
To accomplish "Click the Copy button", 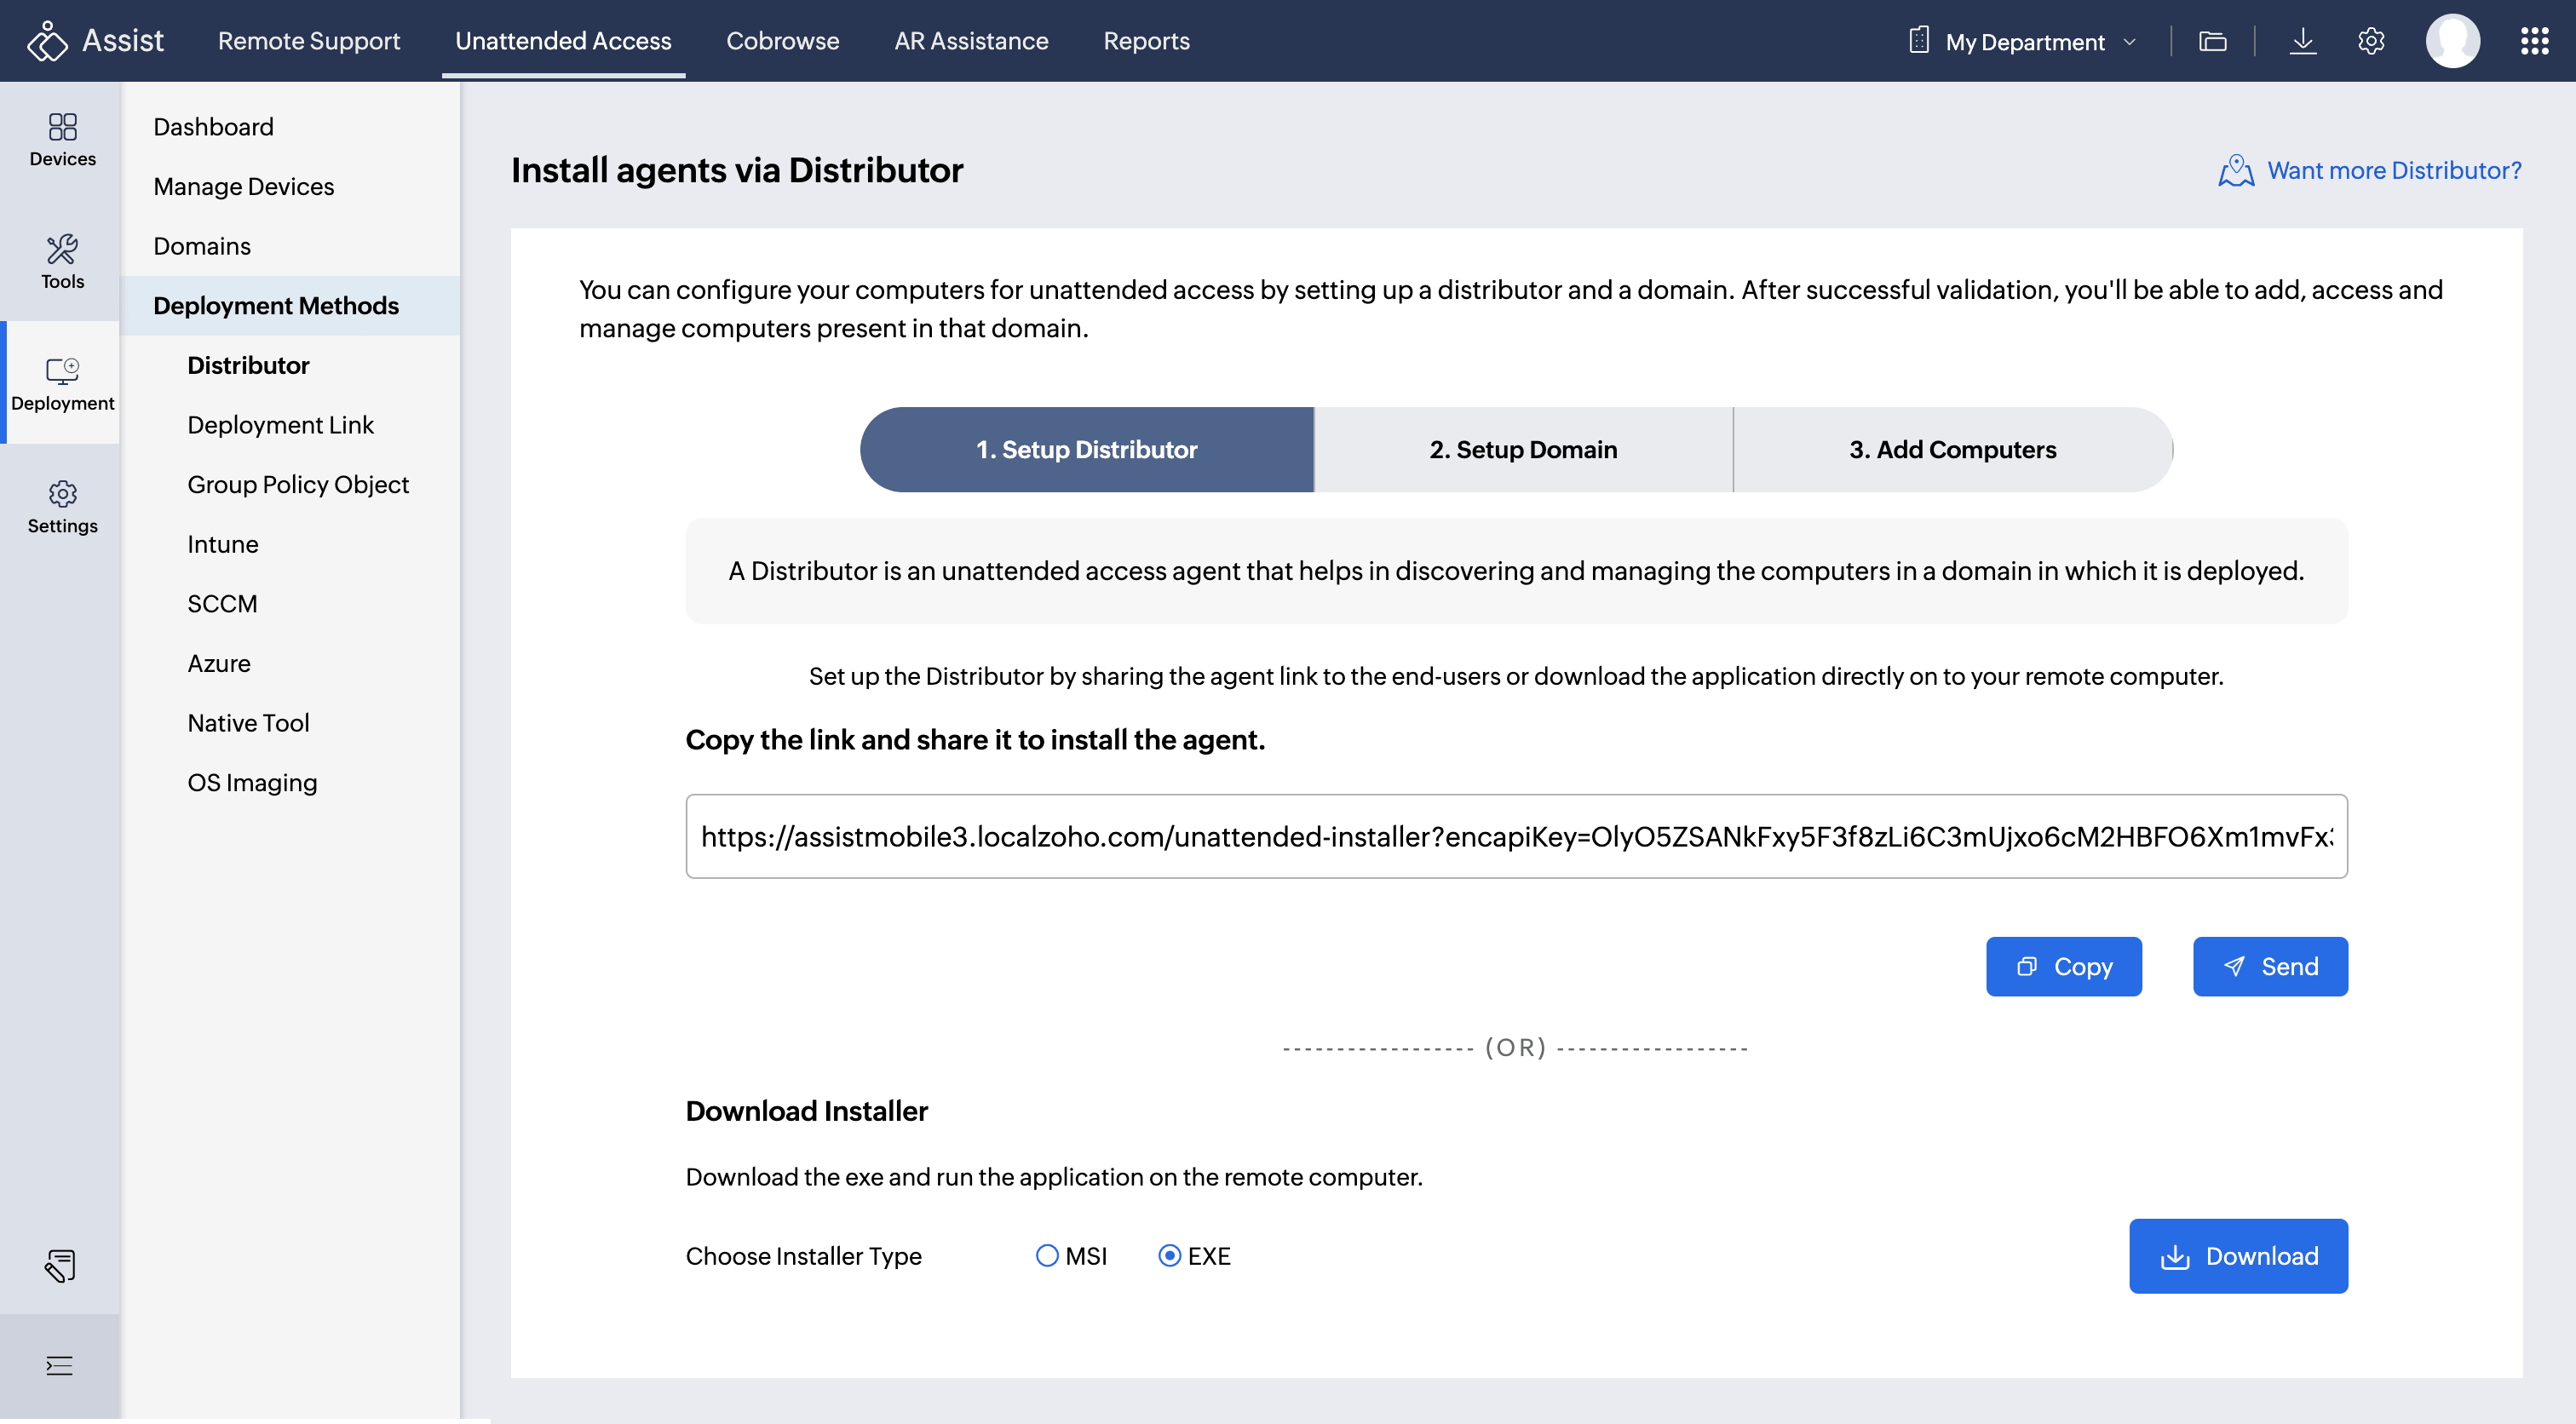I will [2063, 967].
